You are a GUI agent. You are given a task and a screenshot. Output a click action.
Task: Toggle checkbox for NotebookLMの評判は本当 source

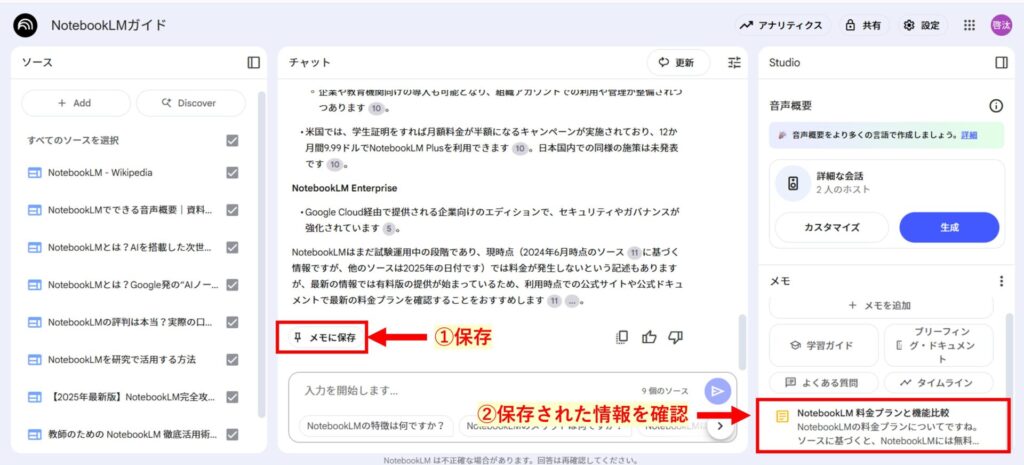pos(232,322)
